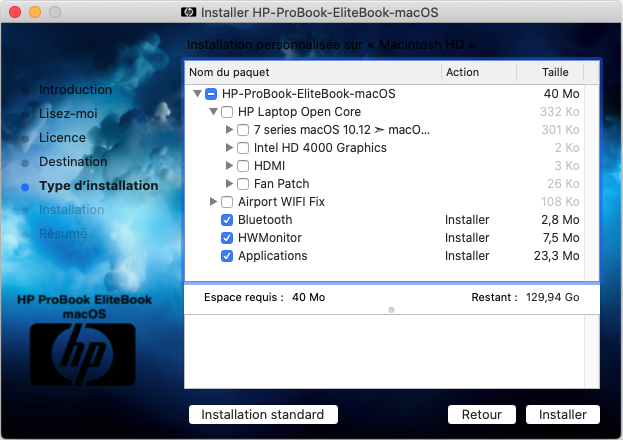
Task: Check the HDMI package checkbox
Action: pos(243,166)
